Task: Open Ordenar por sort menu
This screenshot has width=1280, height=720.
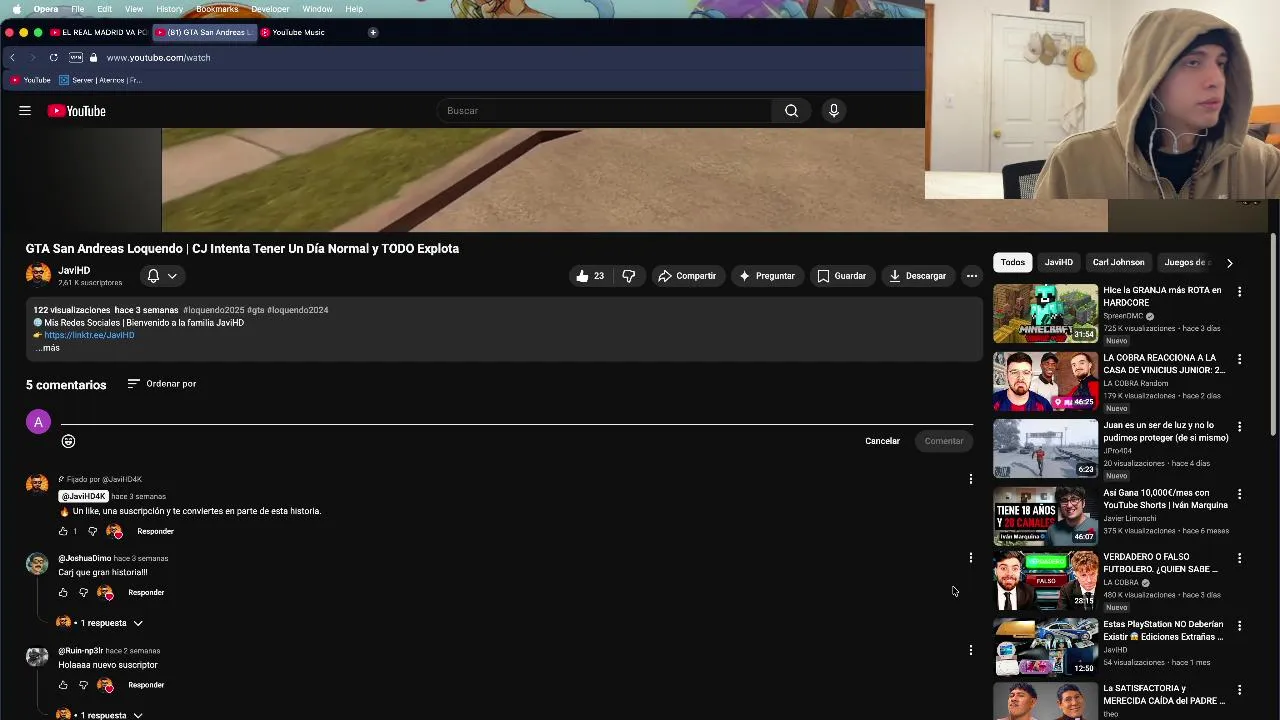Action: pos(162,384)
